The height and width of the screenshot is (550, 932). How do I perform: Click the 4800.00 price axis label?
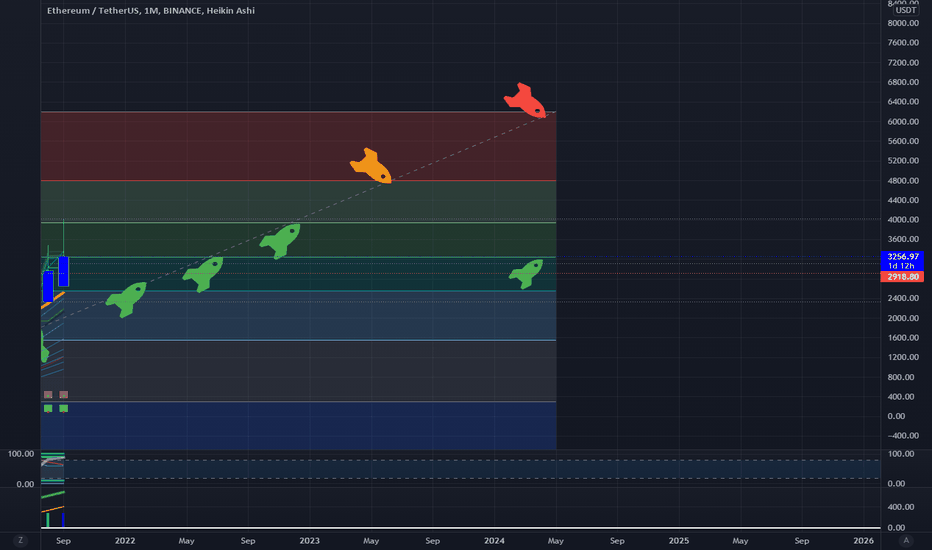903,181
